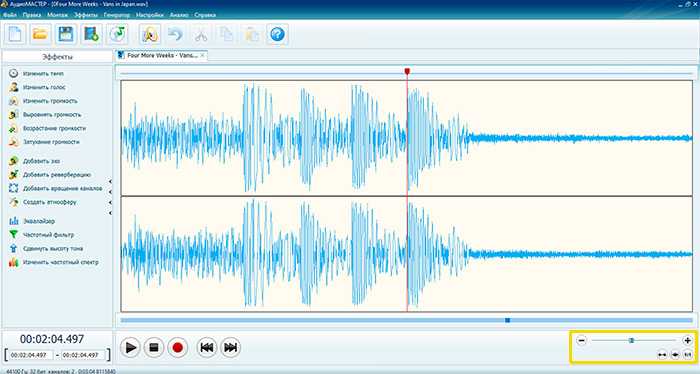Click the new file icon in the toolbar

tap(15, 34)
